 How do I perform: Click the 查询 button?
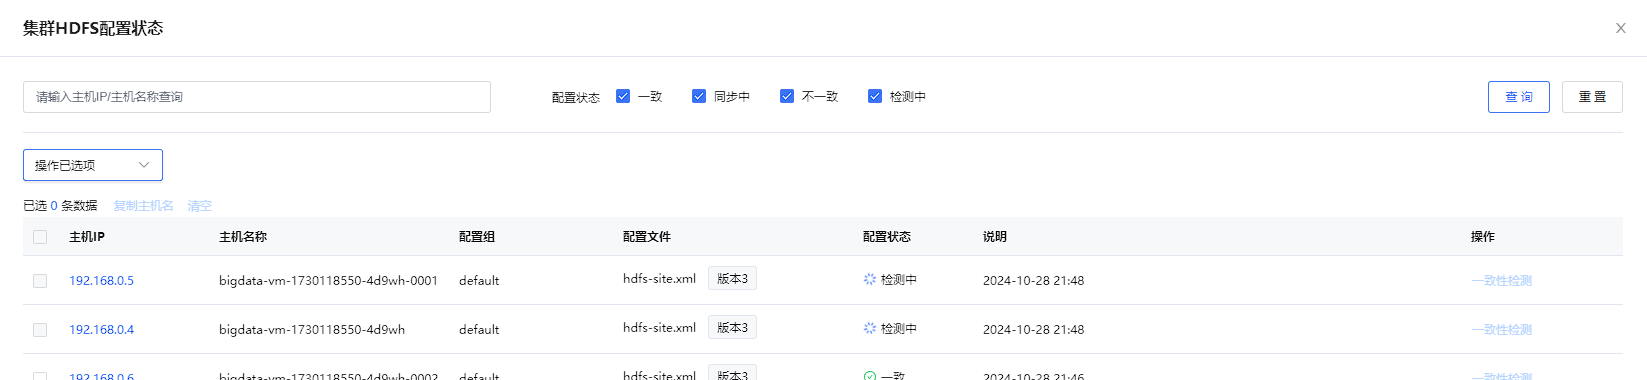pyautogui.click(x=1518, y=97)
